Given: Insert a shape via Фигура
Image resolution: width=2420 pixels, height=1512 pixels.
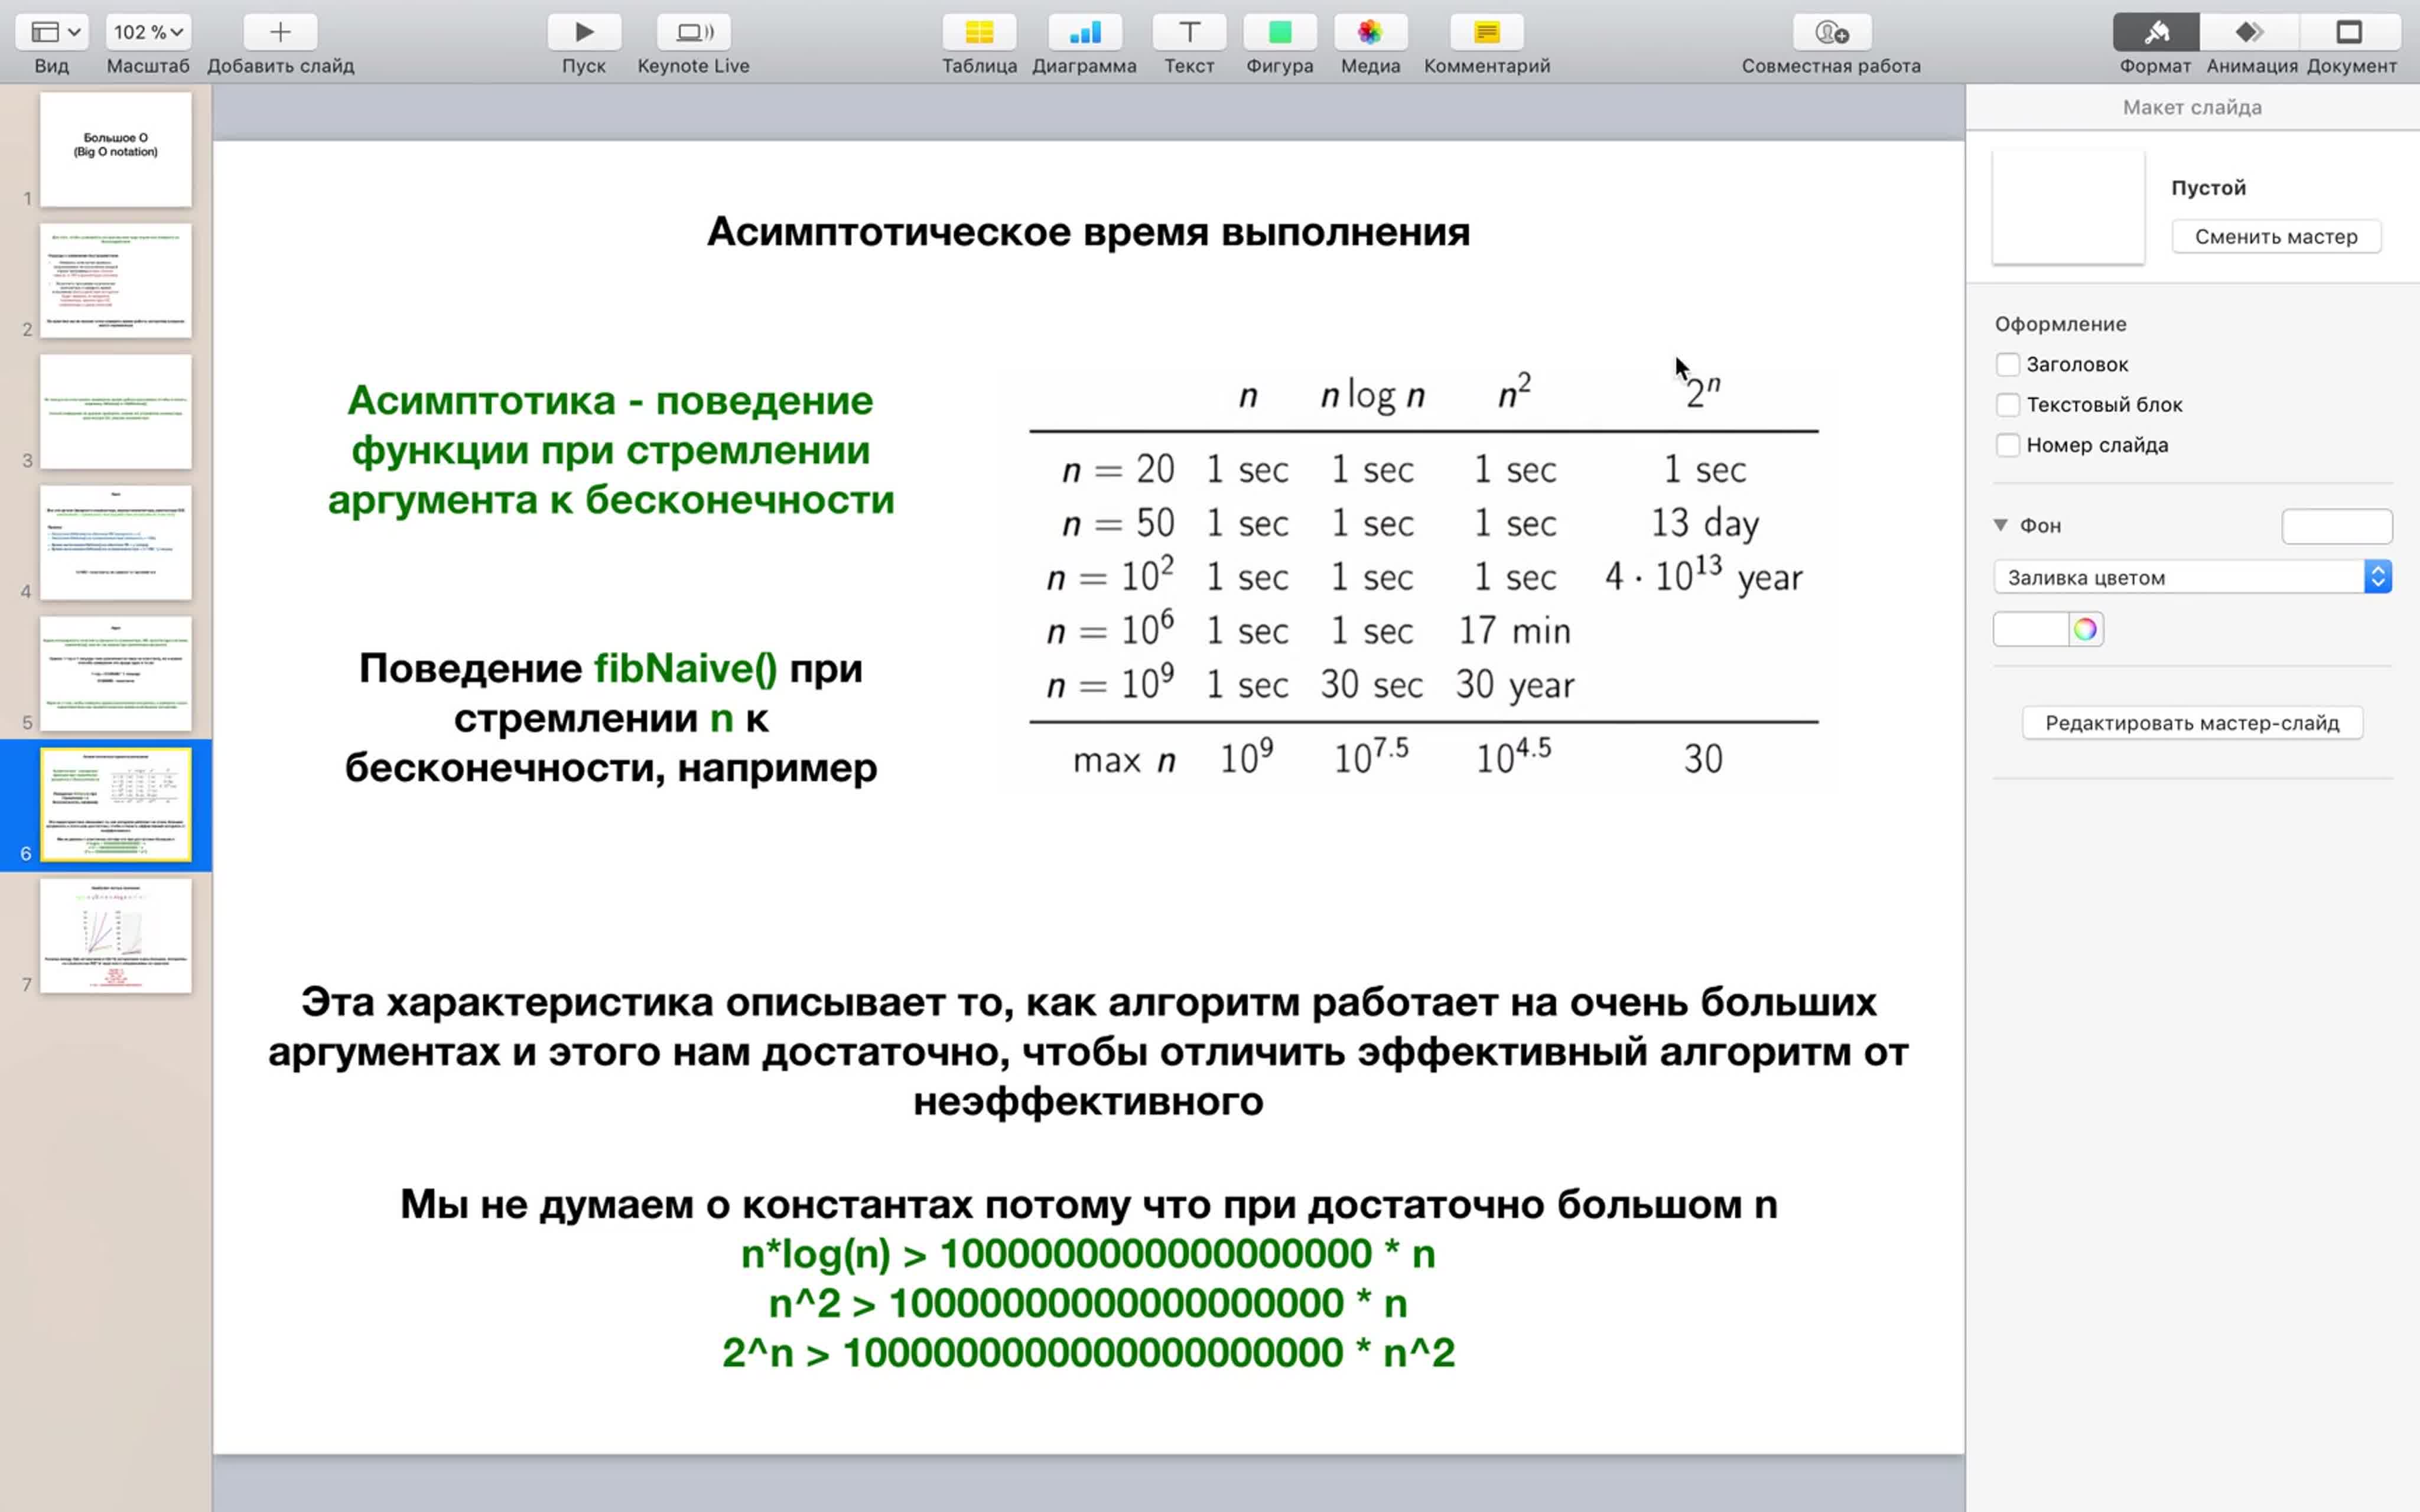Looking at the screenshot, I should coord(1280,32).
